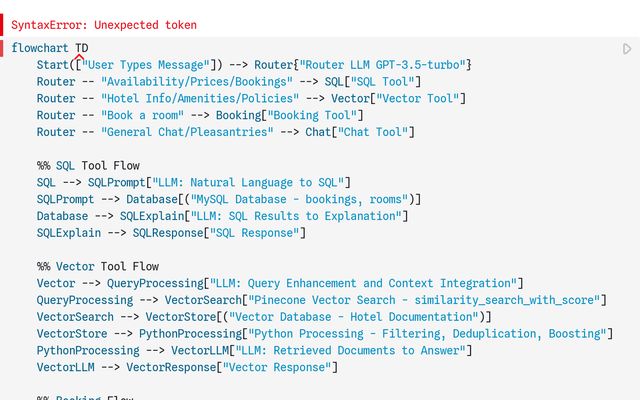Click the "Availability/Prices/Bookings" edge label
The width and height of the screenshot is (640, 400).
[197, 82]
